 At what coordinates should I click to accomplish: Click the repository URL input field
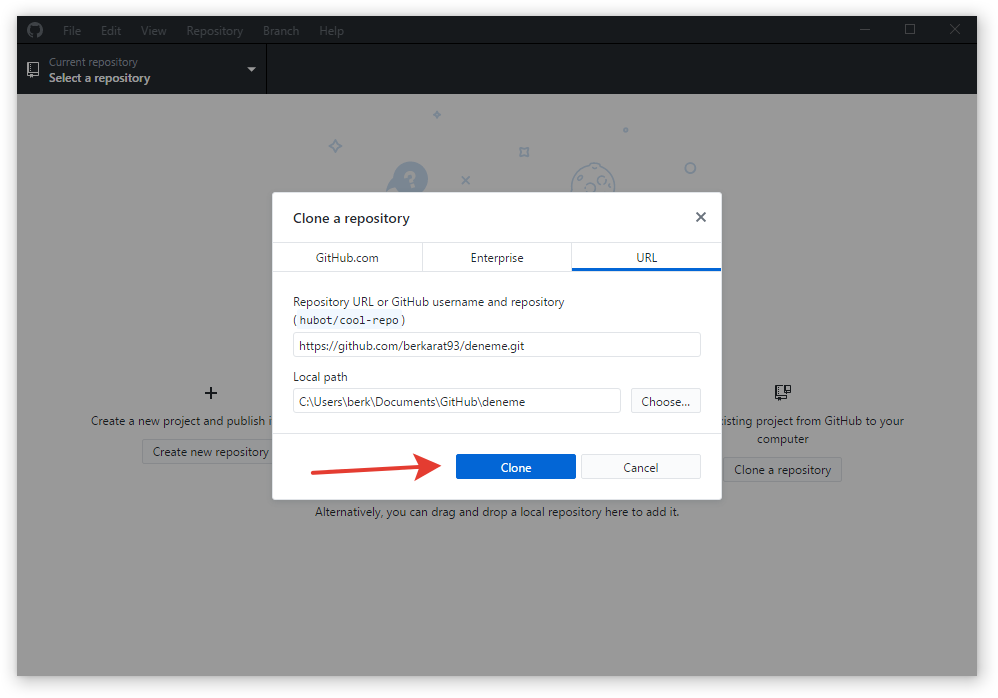pos(496,346)
